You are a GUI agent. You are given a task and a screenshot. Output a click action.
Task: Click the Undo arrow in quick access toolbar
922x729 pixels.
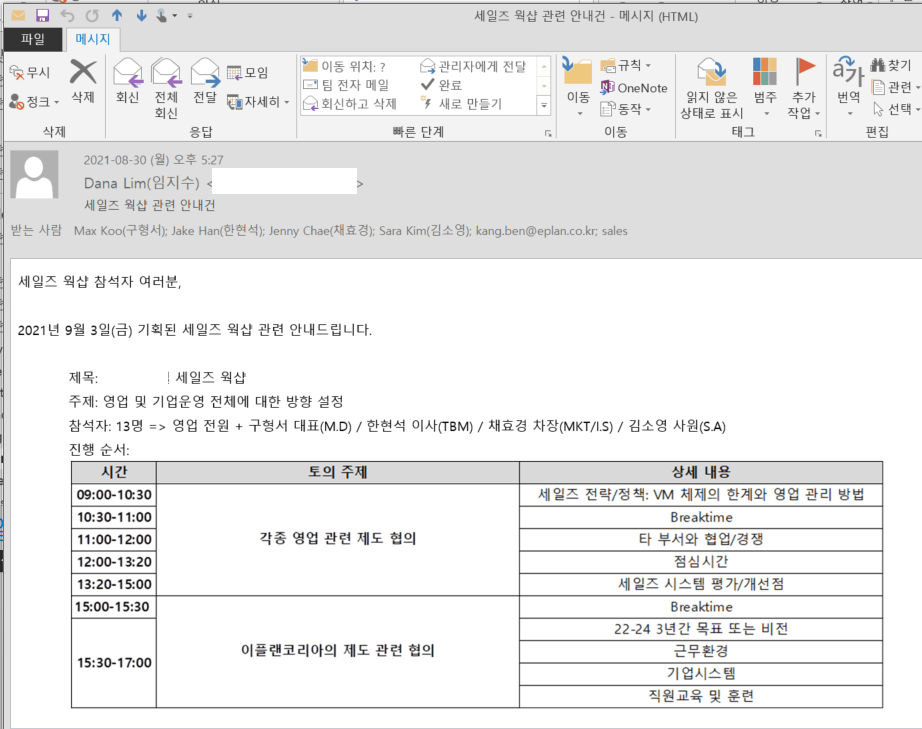pyautogui.click(x=67, y=15)
